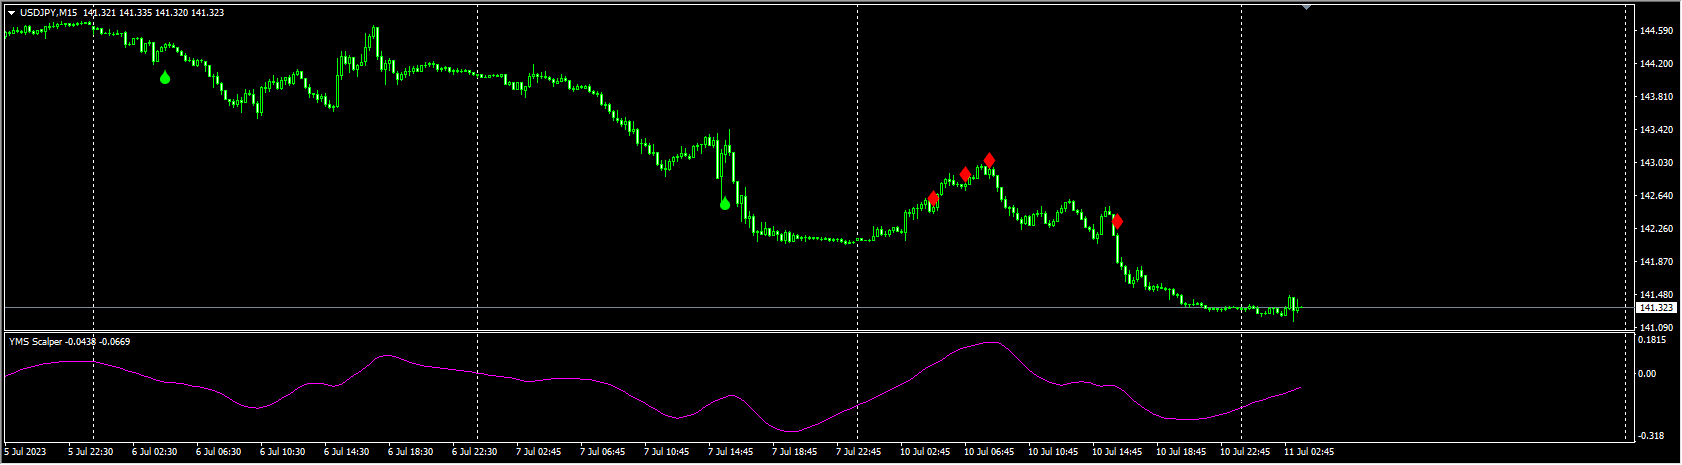Screen dimensions: 1682x465
Task: Select the middle red diamond of the rising cluster
Action: point(965,175)
